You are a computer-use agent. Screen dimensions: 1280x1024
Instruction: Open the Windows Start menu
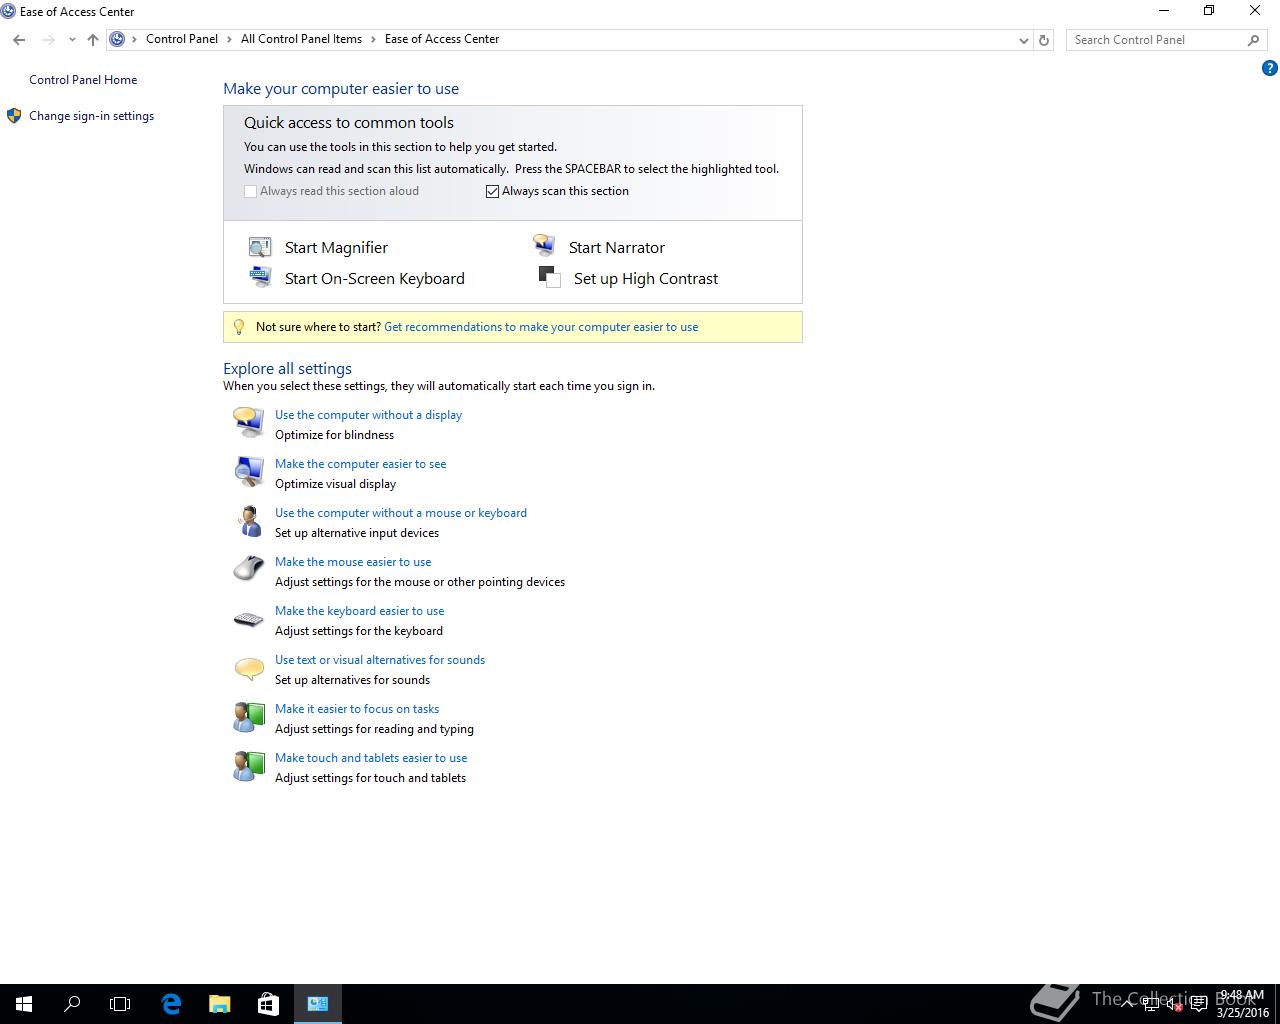[24, 1004]
